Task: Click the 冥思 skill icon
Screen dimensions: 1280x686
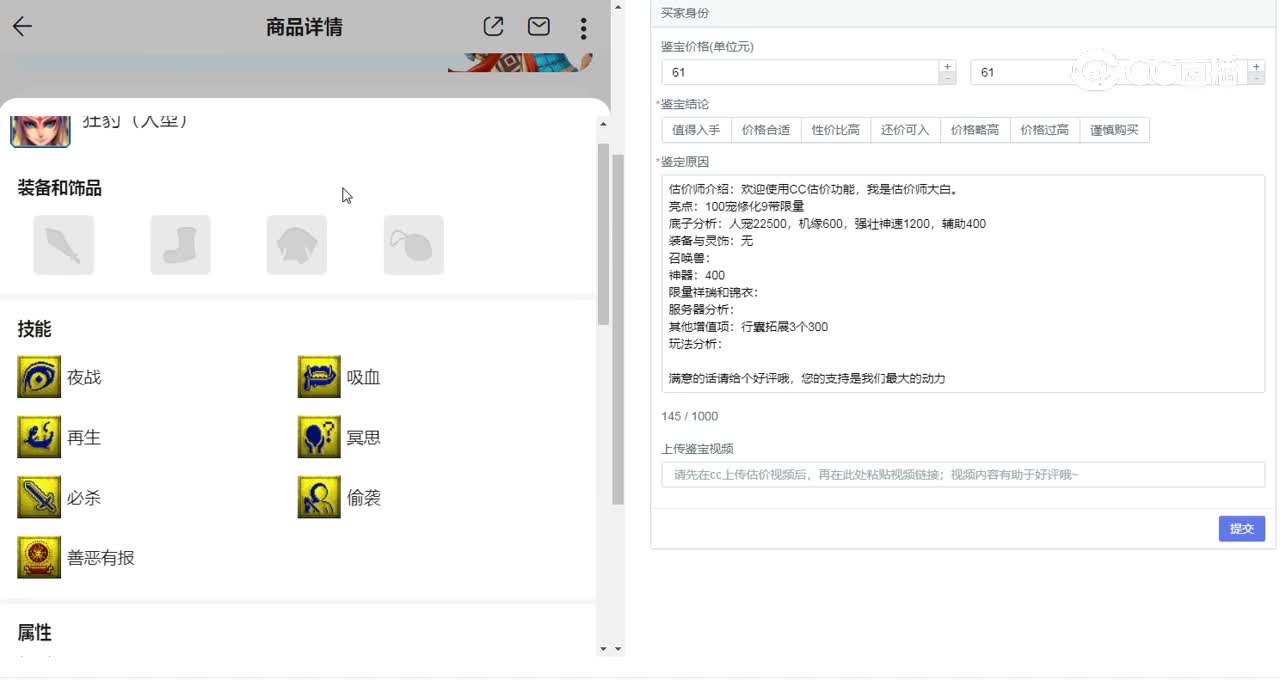Action: [x=318, y=437]
